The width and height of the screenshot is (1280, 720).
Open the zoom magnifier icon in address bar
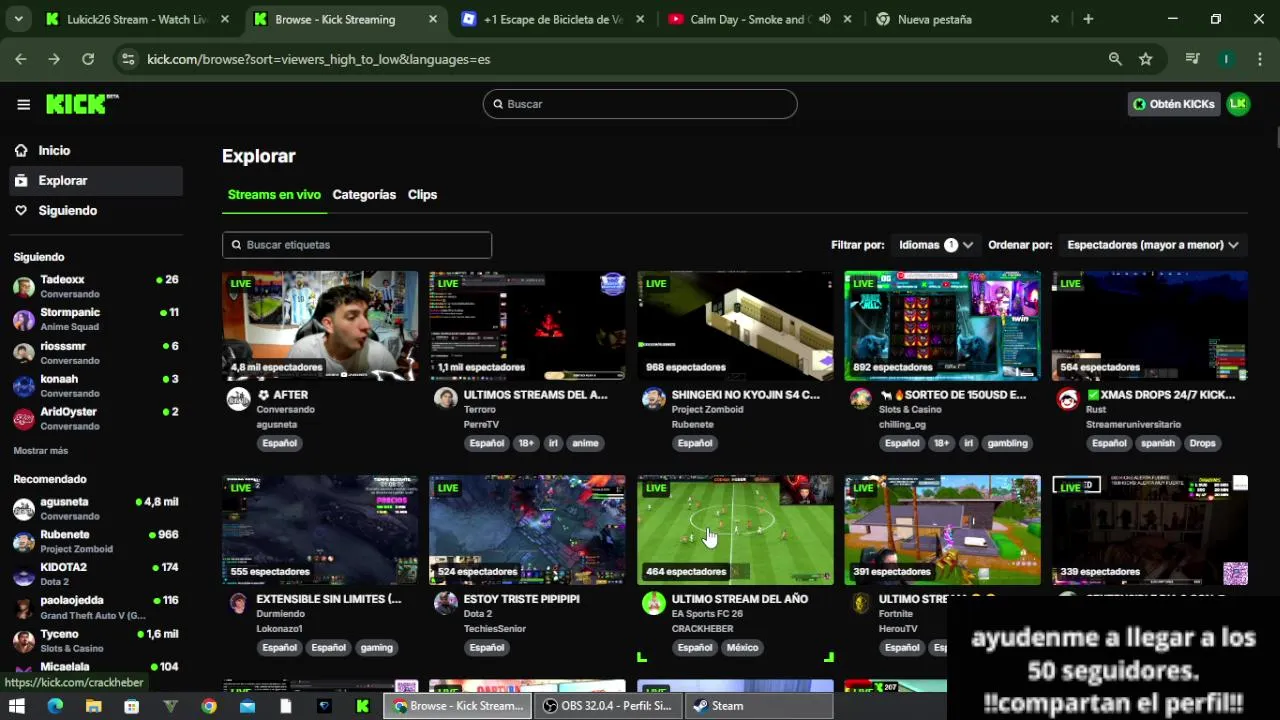tap(1115, 59)
